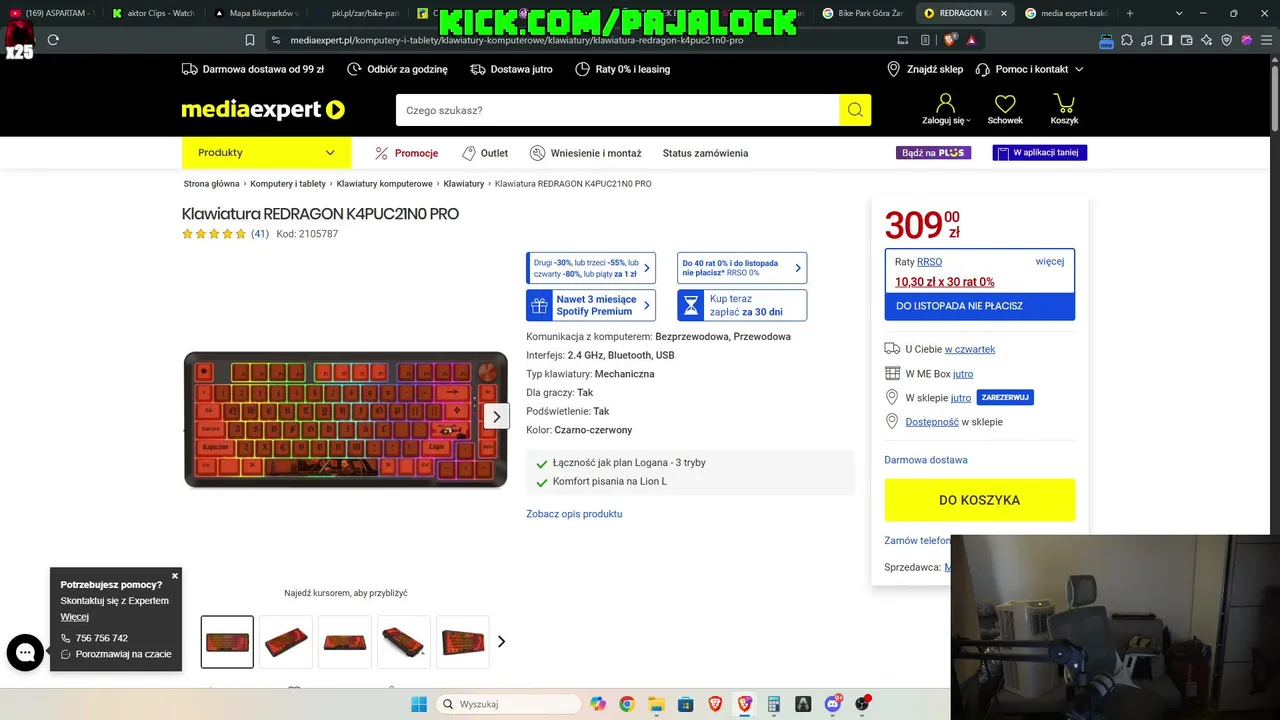Reload the page with the refresh icon

[53, 40]
